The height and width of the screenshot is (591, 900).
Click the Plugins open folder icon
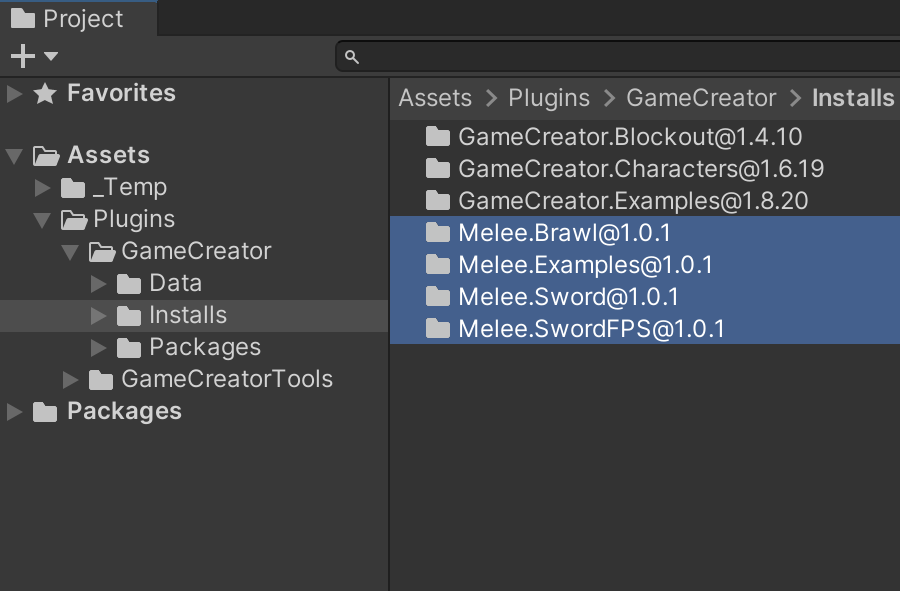pyautogui.click(x=74, y=220)
